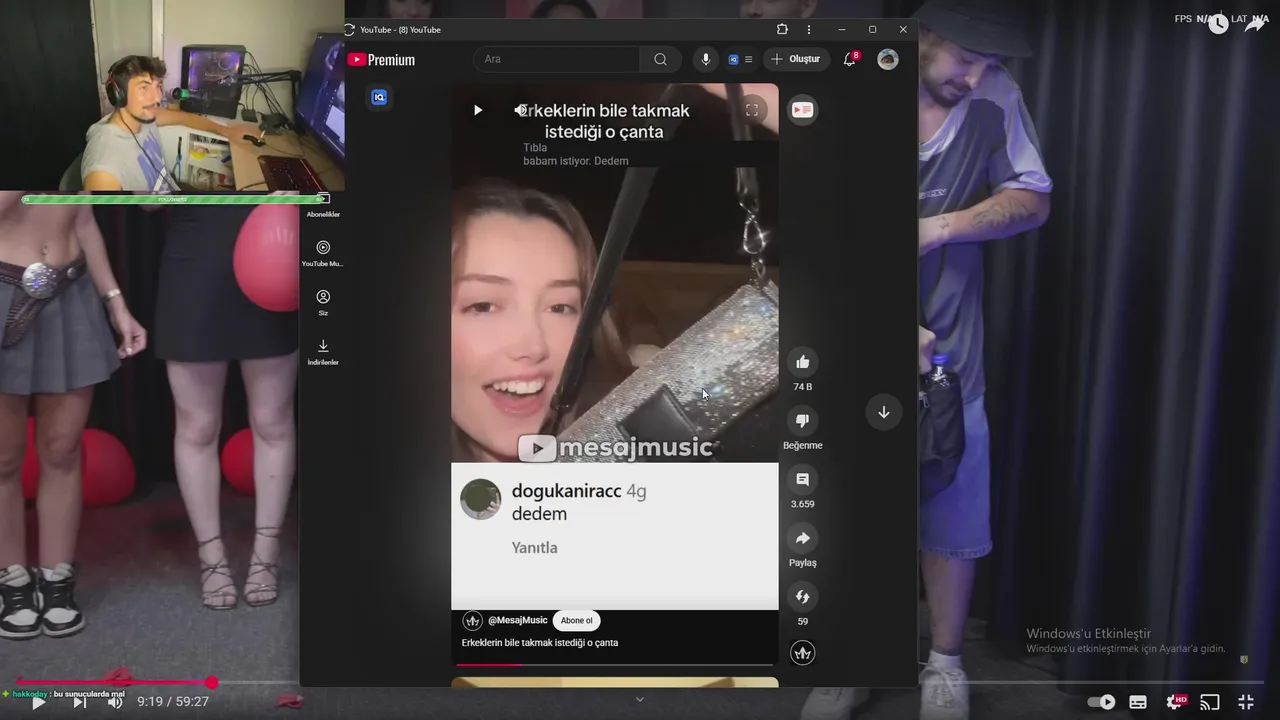
Task: Exit fullscreen on background player
Action: coord(1246,702)
